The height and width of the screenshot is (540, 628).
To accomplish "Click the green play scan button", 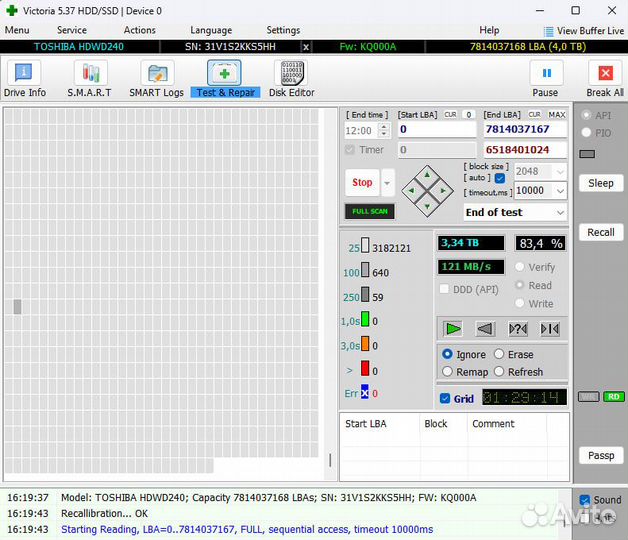I will [x=453, y=329].
